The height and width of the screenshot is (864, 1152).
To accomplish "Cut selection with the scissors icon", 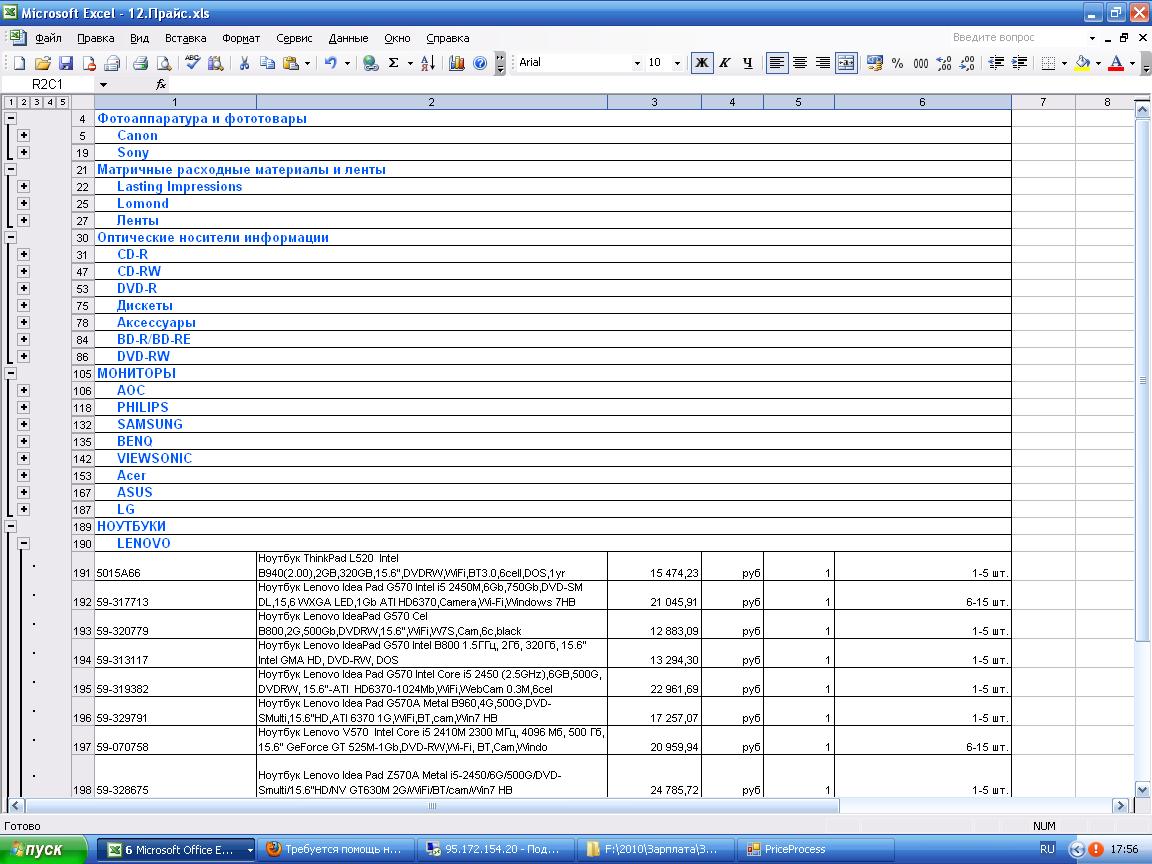I will (x=244, y=63).
